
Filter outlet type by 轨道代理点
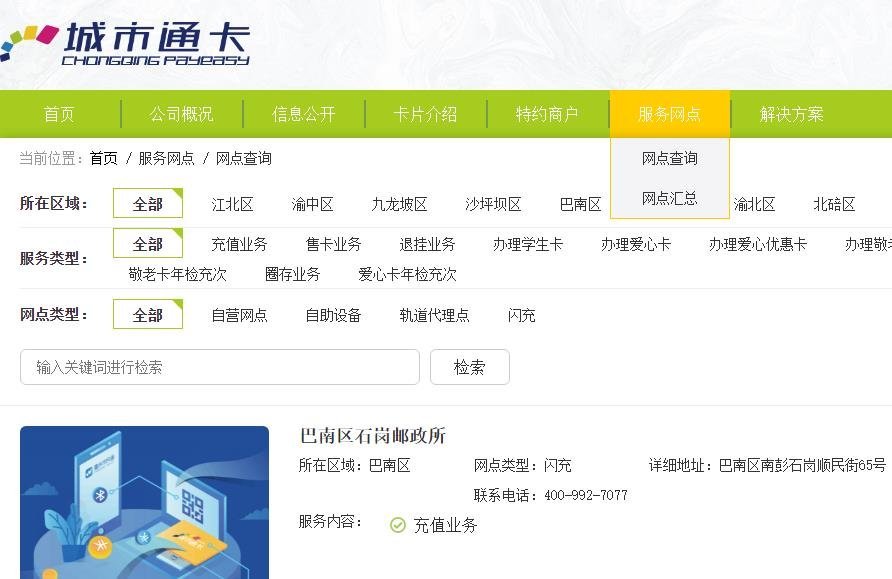(x=434, y=315)
